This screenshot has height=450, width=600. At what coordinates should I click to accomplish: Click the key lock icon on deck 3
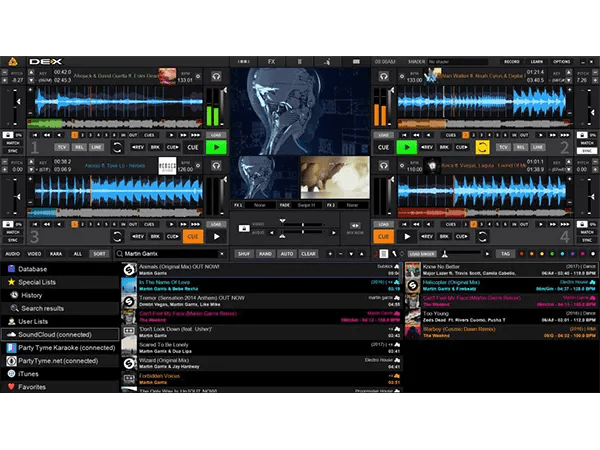click(x=8, y=224)
